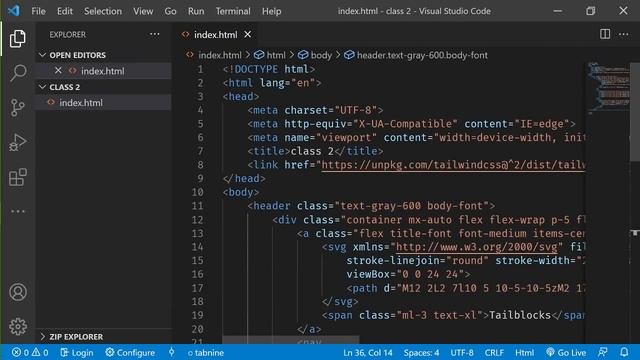Click the VS Code logo icon

(13, 11)
